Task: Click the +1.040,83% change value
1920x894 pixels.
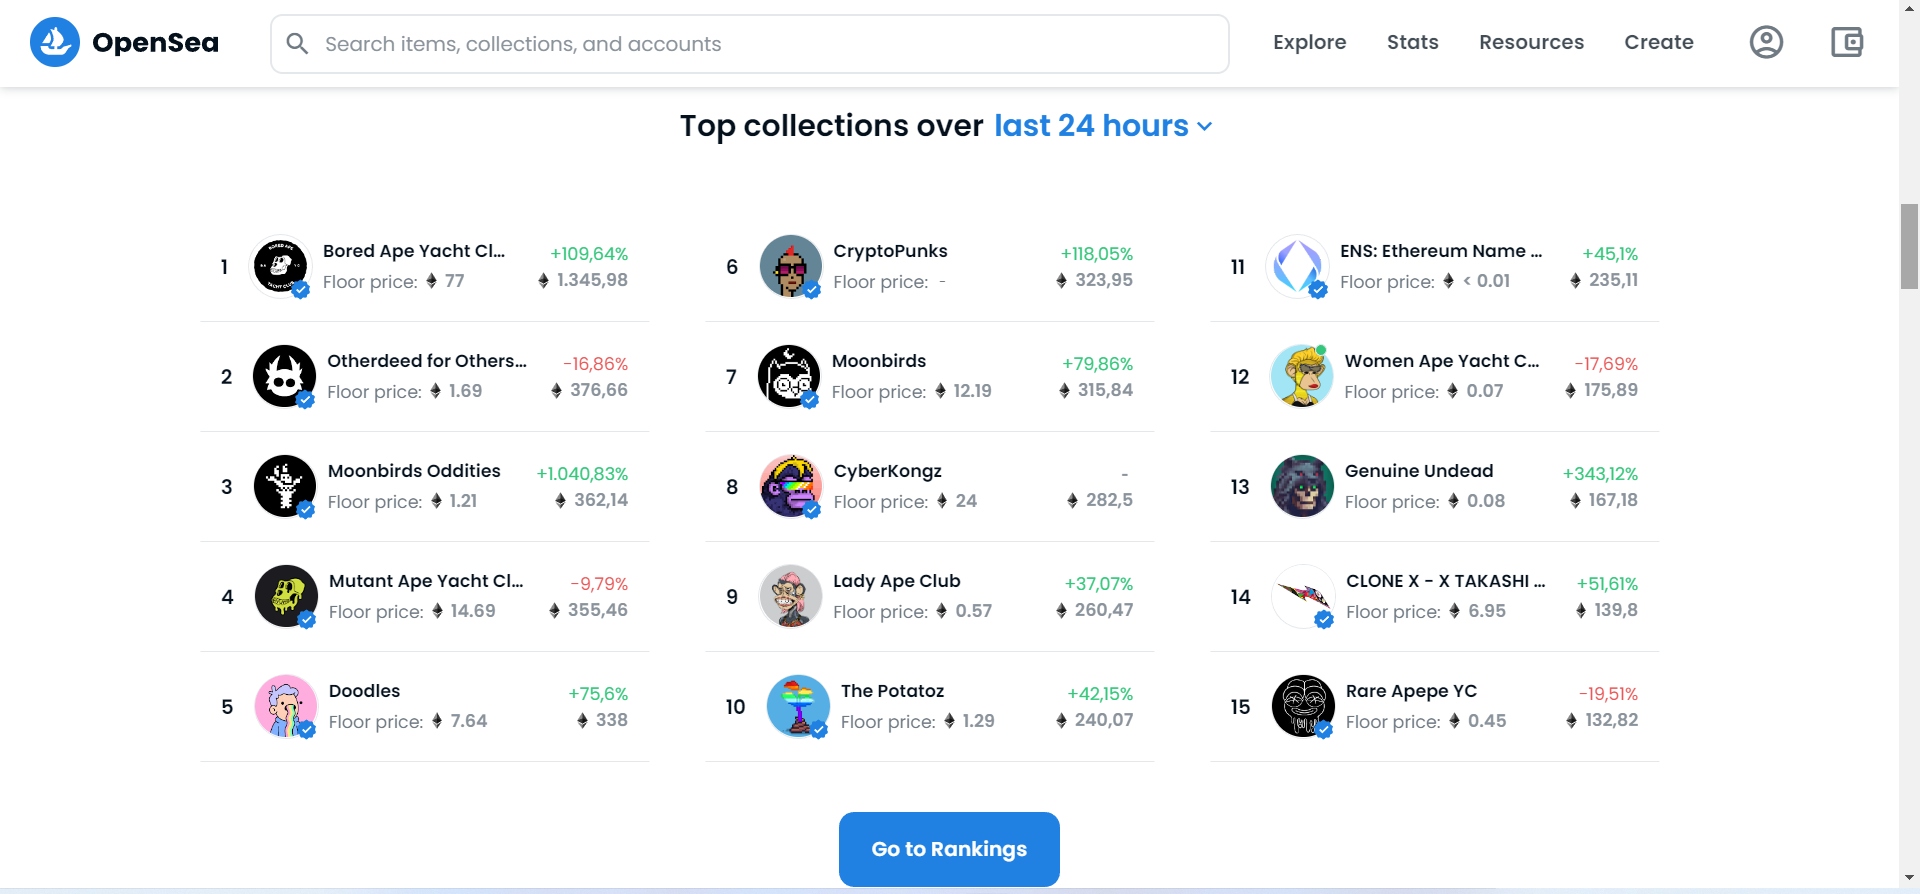Action: click(582, 474)
